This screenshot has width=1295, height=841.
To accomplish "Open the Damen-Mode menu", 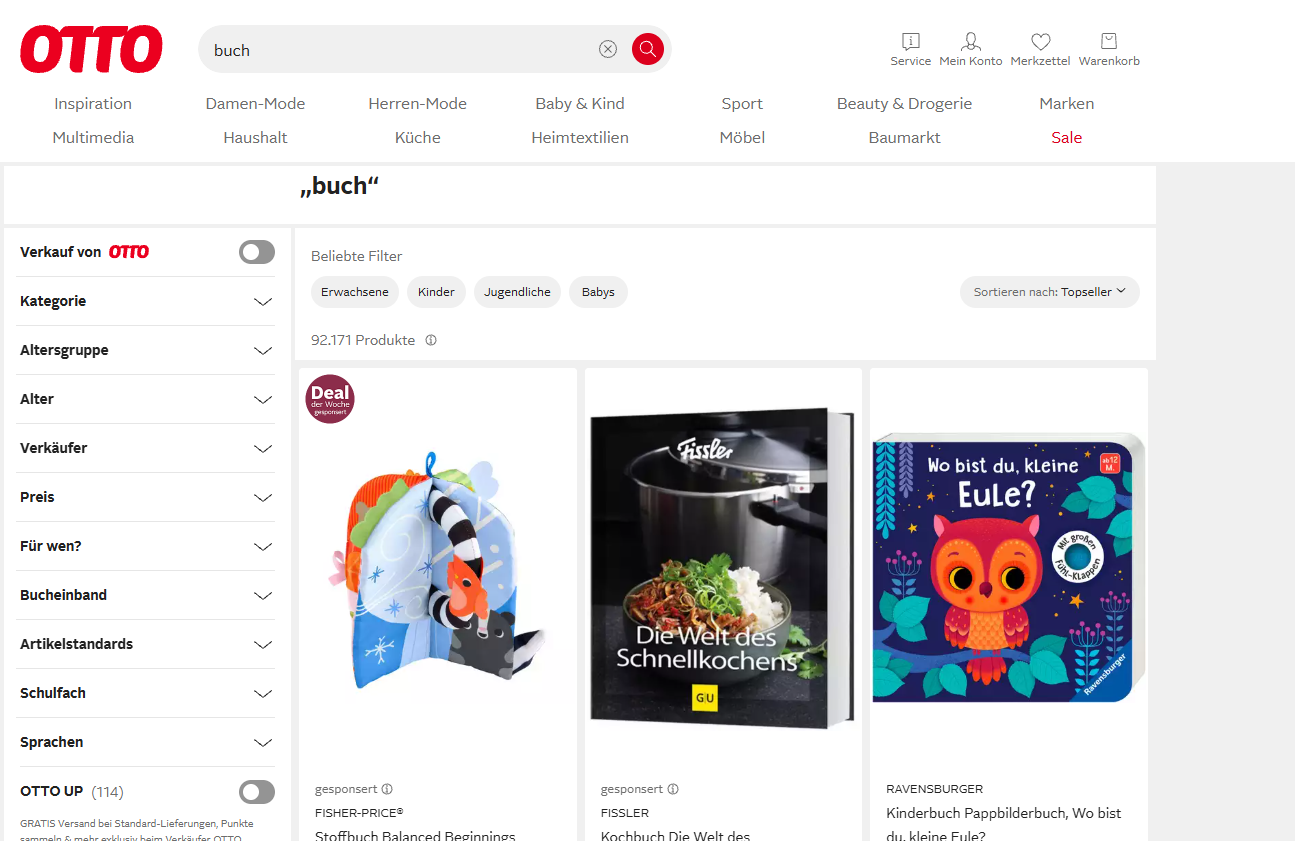I will coord(255,104).
